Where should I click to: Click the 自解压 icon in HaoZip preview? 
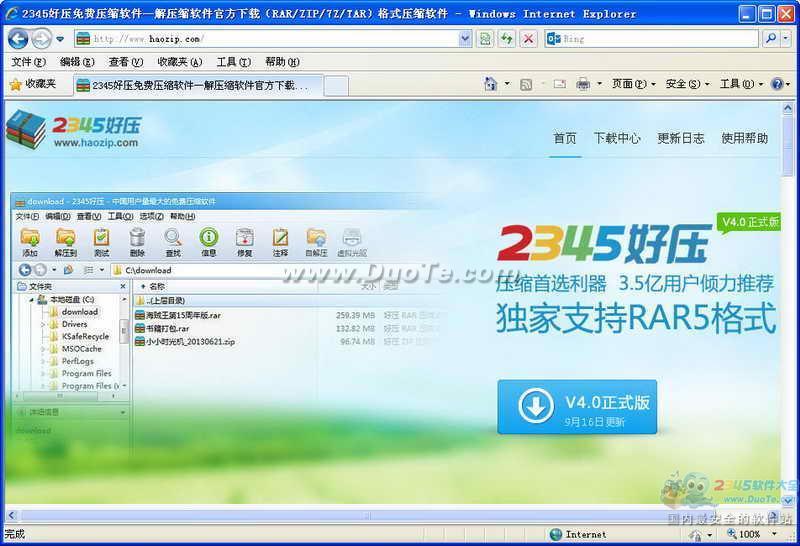point(316,242)
